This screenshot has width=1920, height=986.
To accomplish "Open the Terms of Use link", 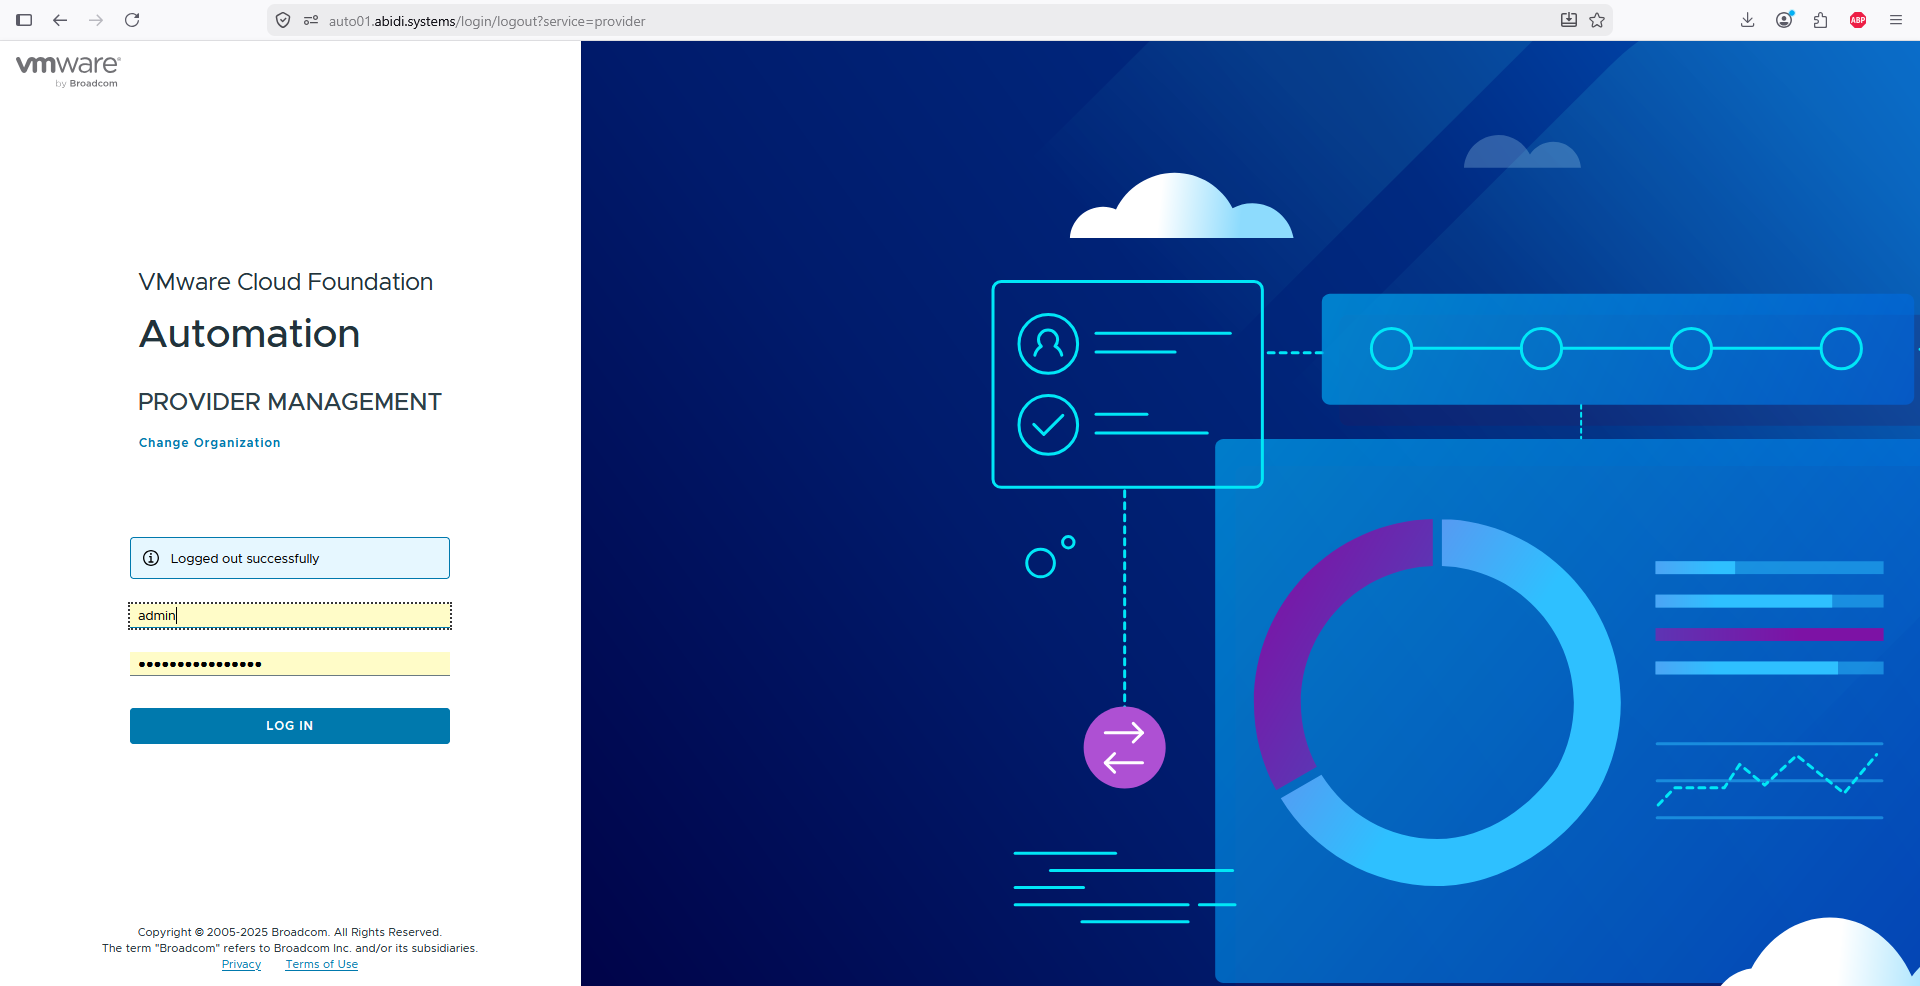I will tap(322, 964).
